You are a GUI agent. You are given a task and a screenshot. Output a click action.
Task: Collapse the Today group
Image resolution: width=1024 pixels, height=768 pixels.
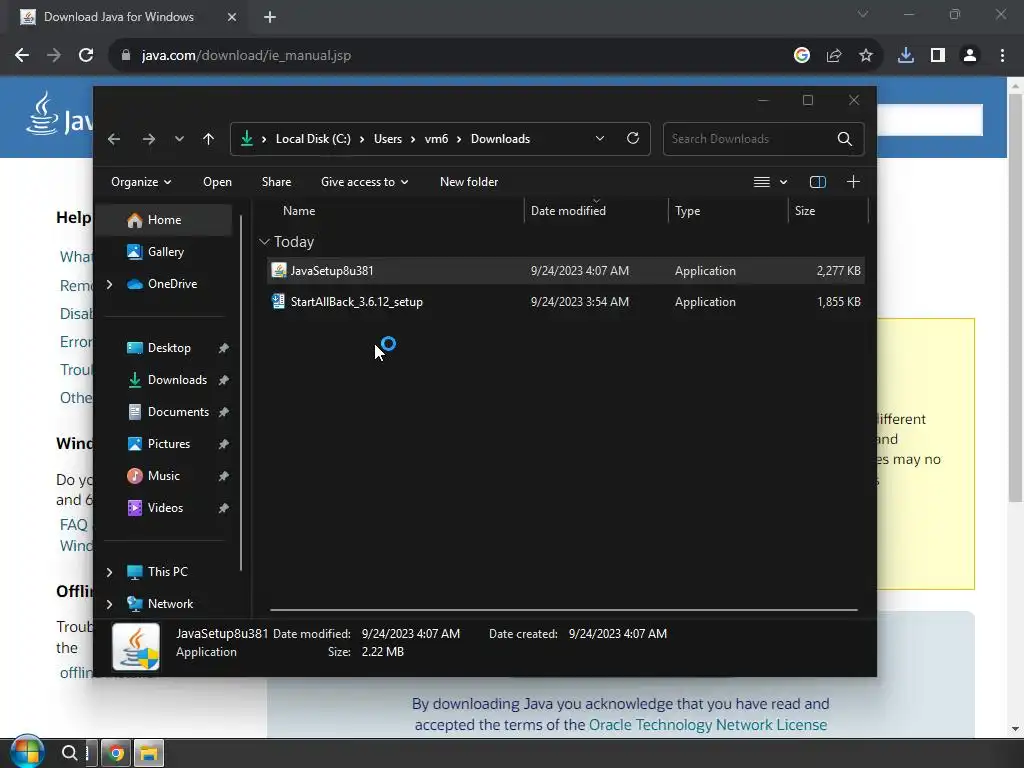pyautogui.click(x=264, y=242)
